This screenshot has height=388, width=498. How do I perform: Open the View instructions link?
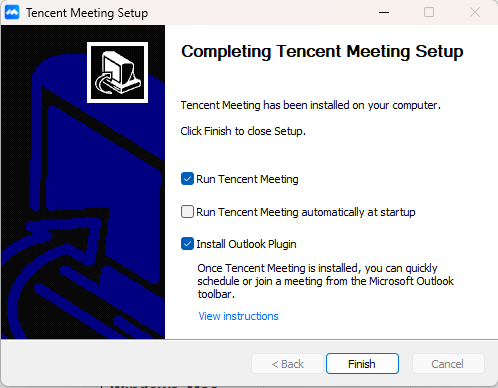point(238,316)
